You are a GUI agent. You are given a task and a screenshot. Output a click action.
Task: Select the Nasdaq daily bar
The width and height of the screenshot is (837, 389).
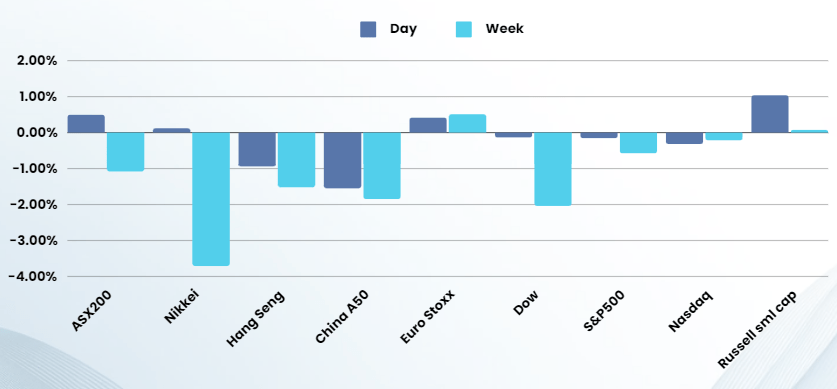click(684, 138)
